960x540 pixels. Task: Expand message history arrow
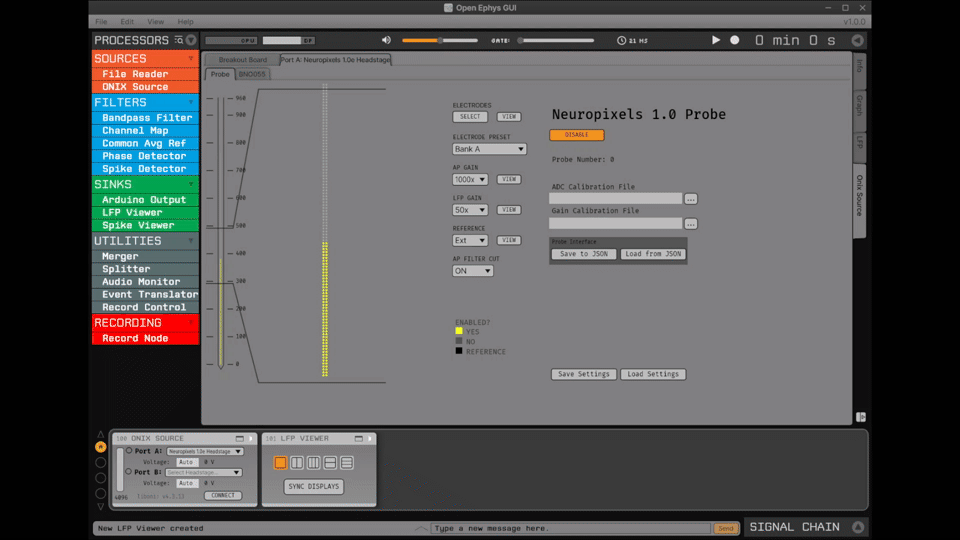421,528
